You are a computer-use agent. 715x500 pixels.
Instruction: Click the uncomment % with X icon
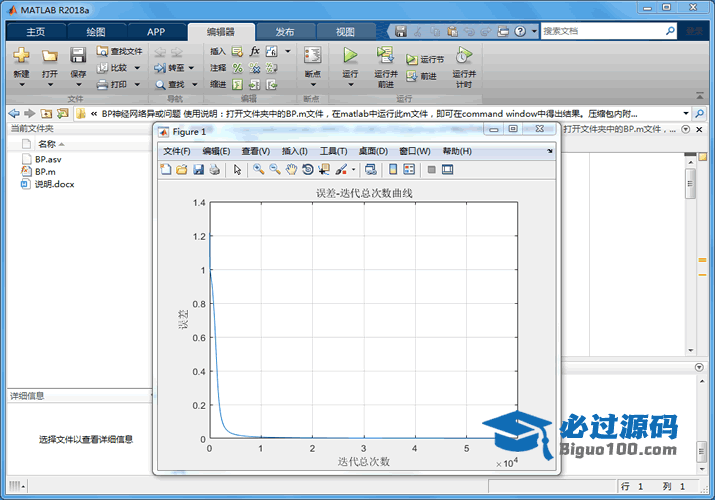pyautogui.click(x=254, y=68)
